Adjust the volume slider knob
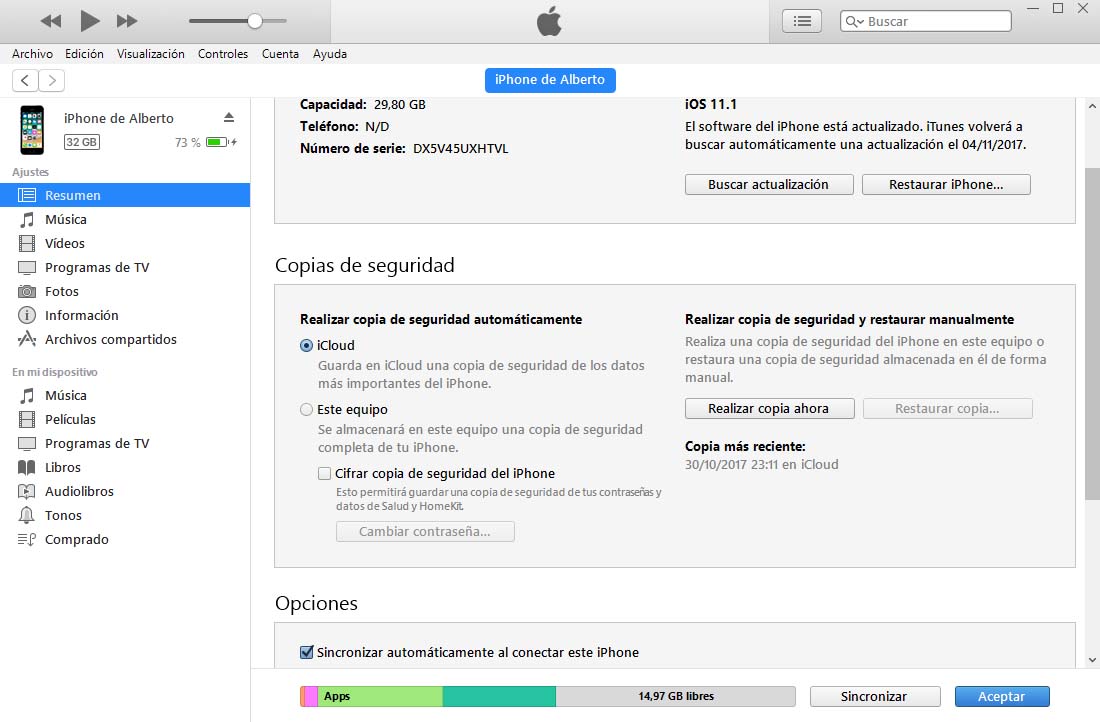 255,21
